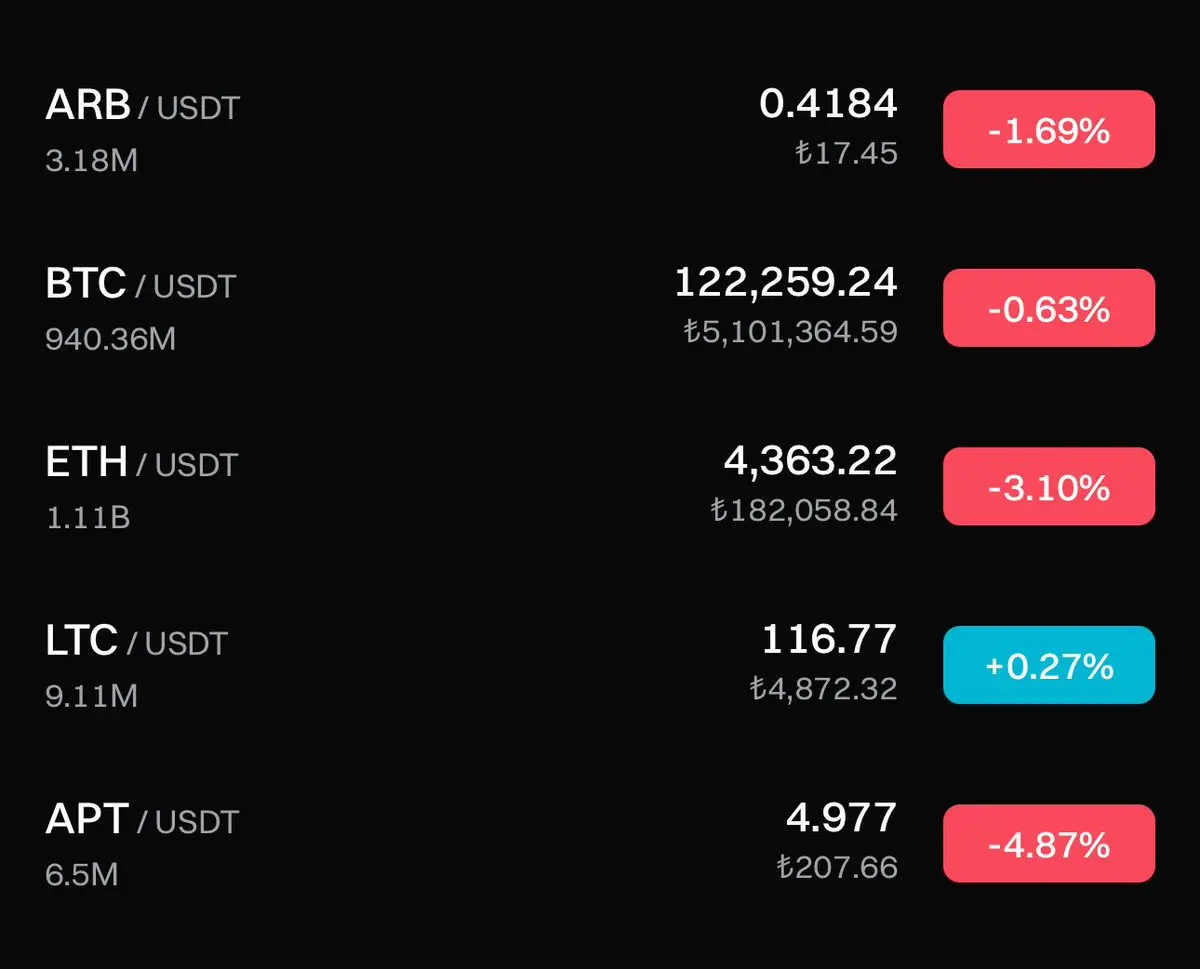Open the BTC / USDT trading pair
1200x969 pixels.
[140, 285]
